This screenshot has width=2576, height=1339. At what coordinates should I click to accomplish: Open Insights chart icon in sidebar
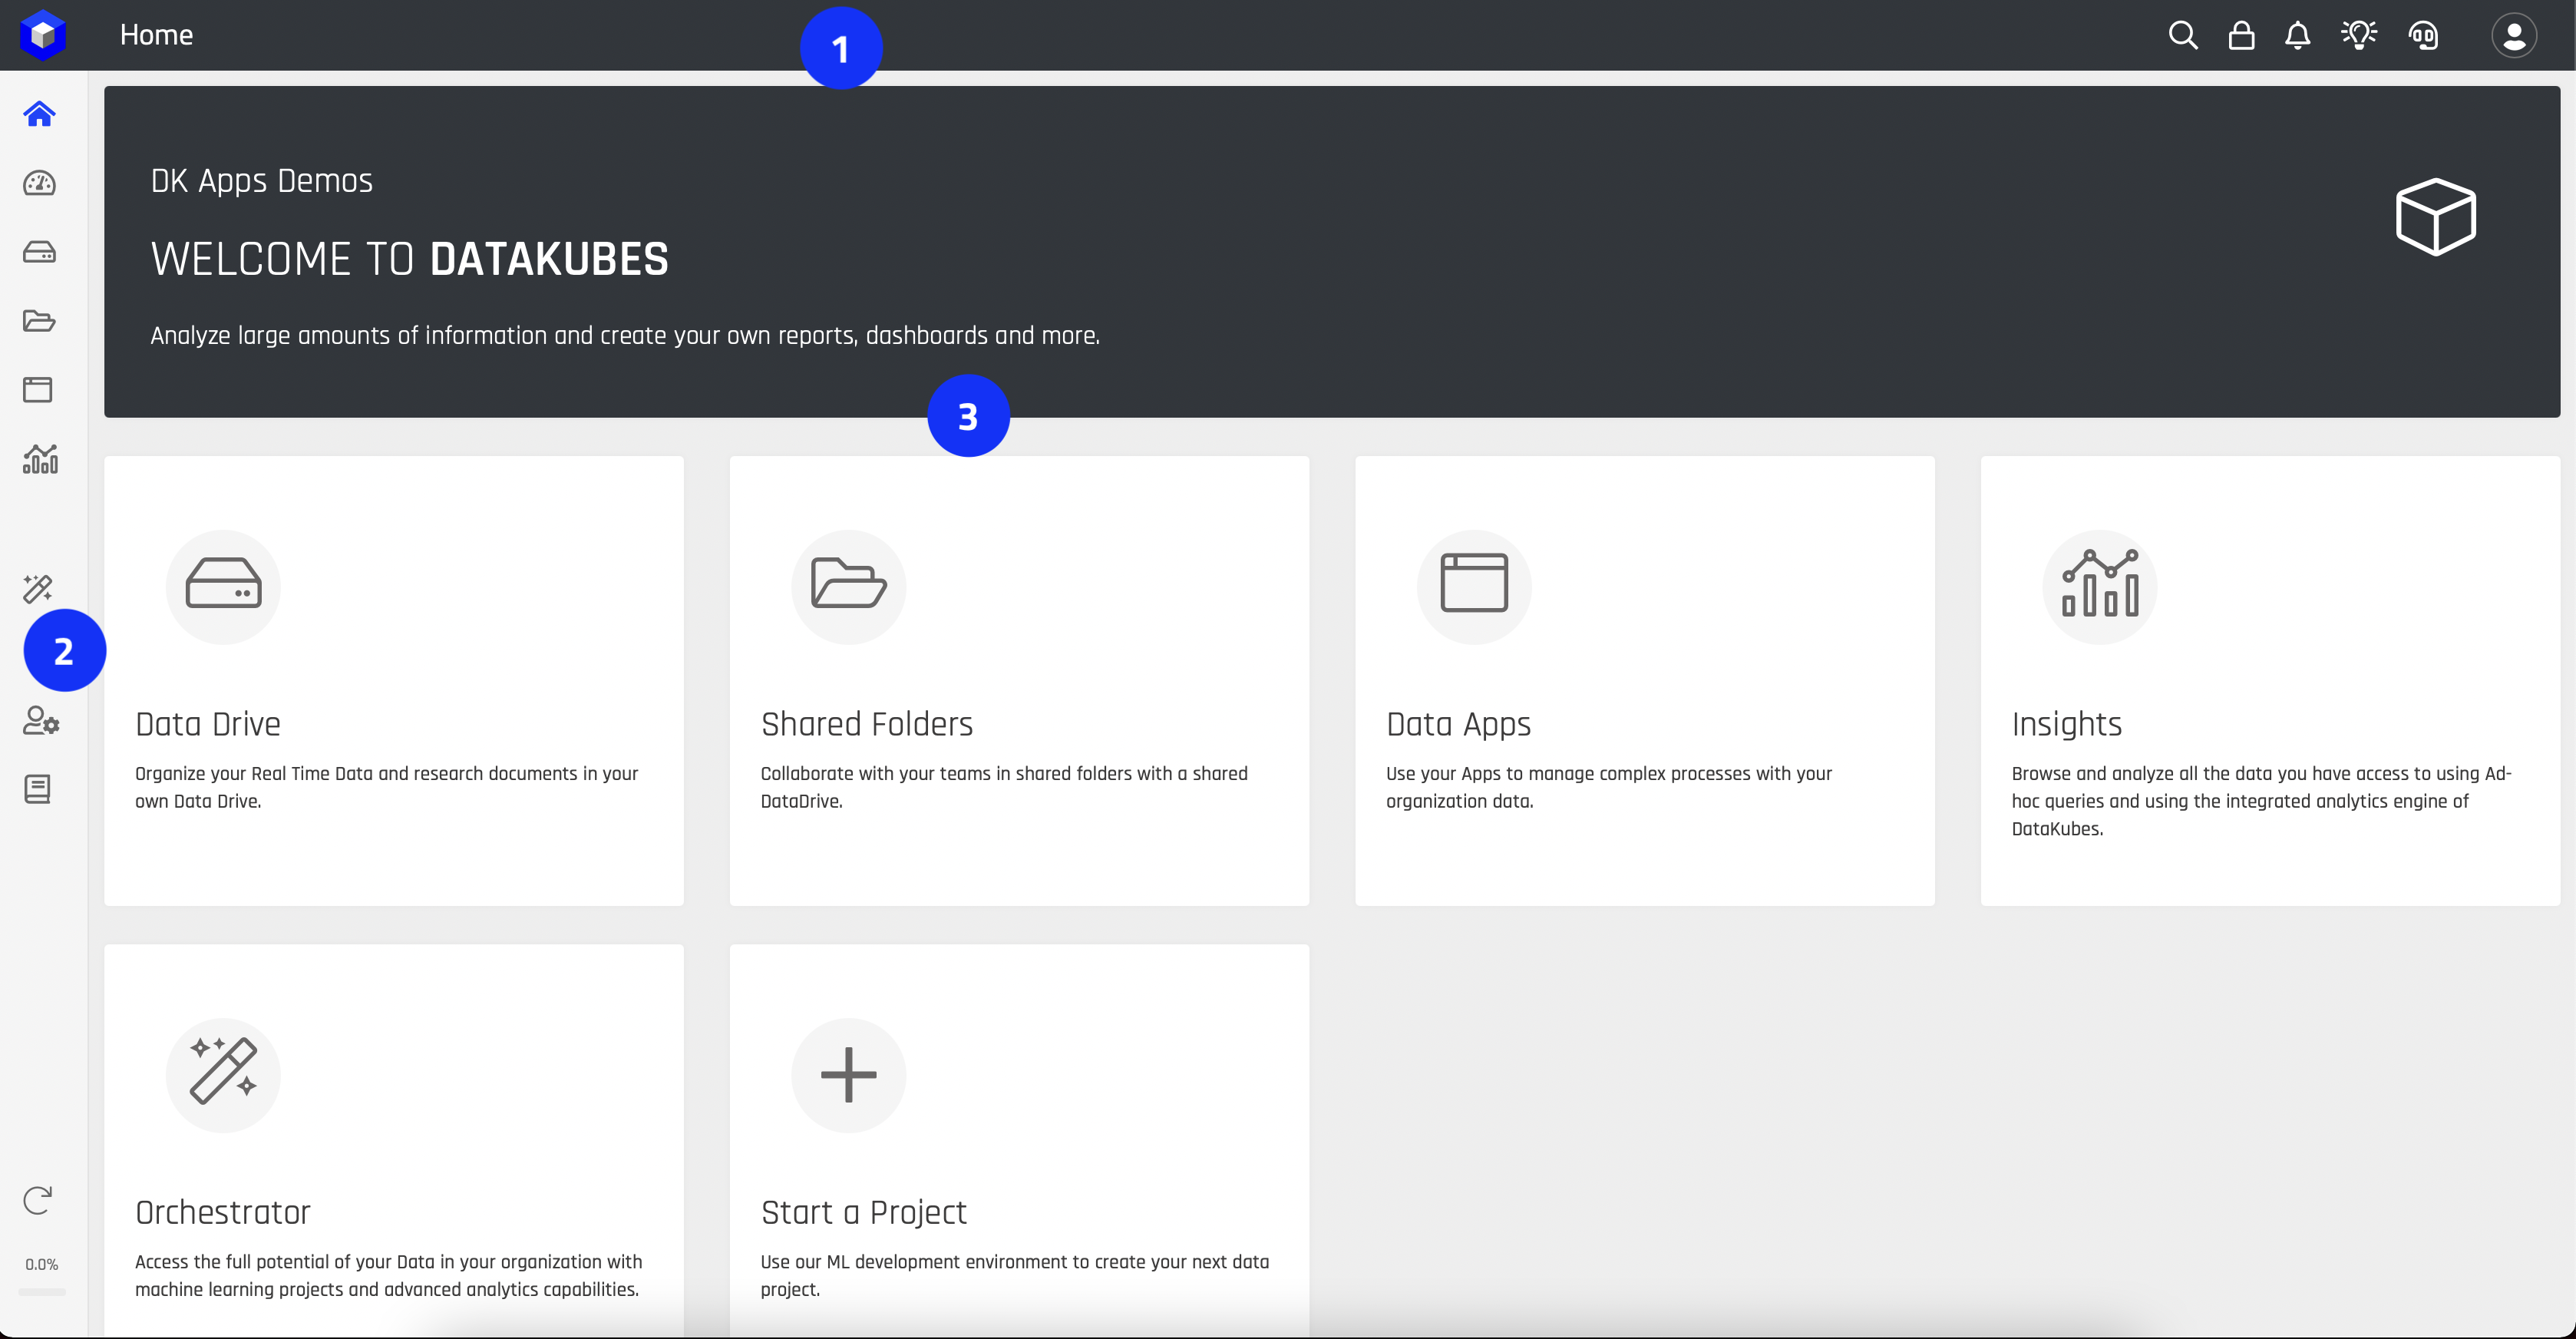(x=40, y=459)
